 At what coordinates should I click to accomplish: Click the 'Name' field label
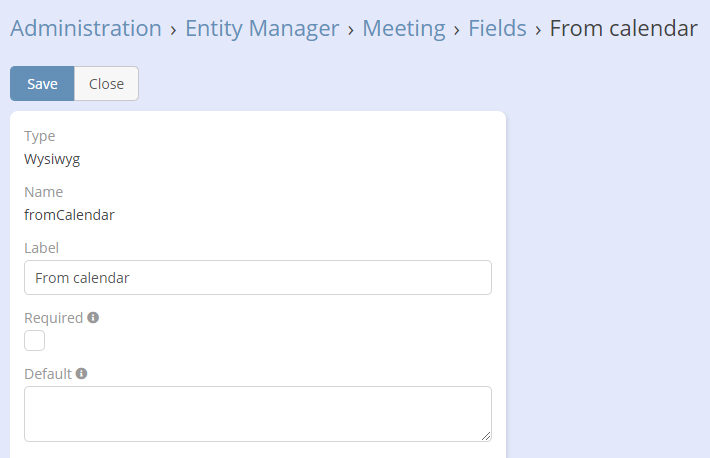(x=44, y=192)
